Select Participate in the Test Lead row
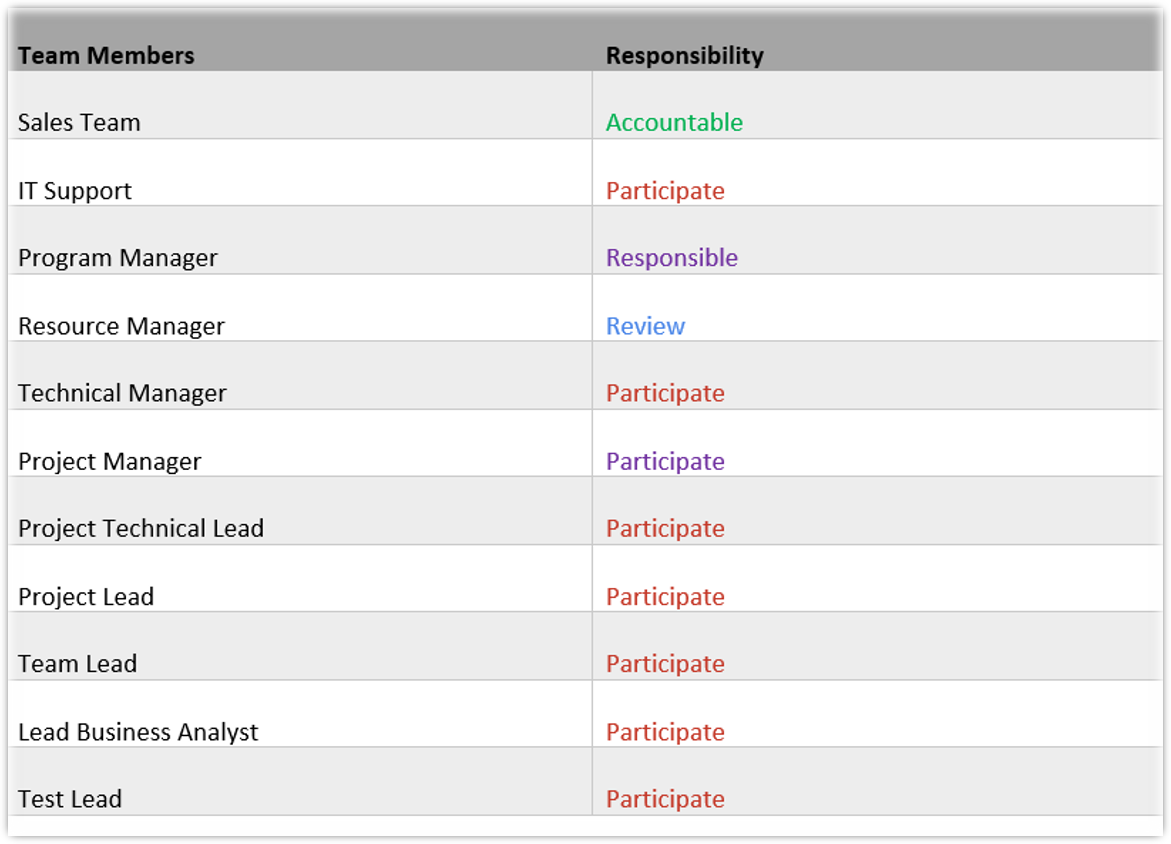 665,799
